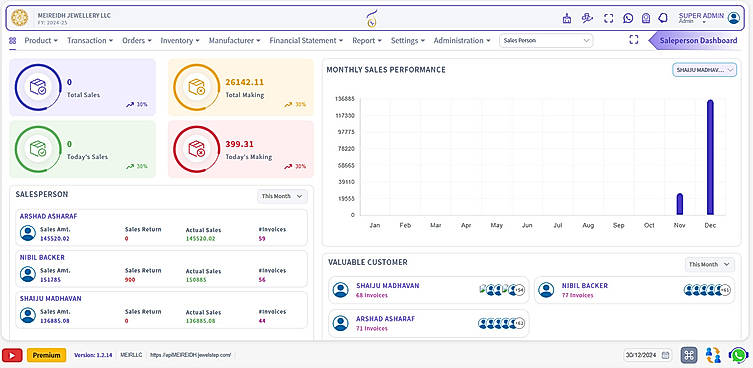The image size is (753, 368).
Task: Click the Premium button
Action: click(47, 355)
